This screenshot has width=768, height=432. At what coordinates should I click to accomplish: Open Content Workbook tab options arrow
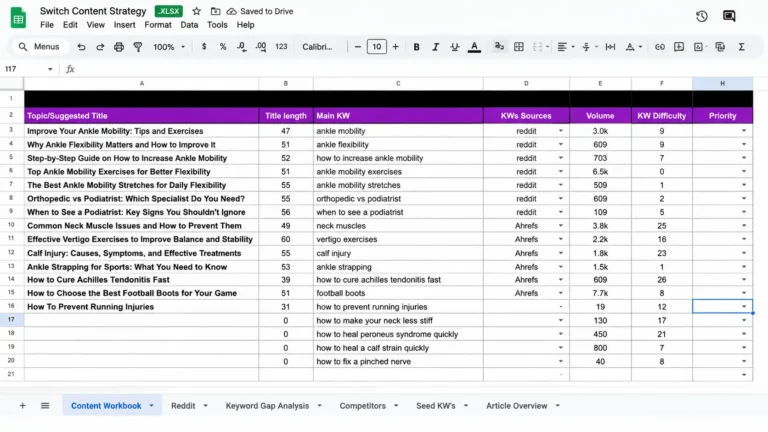pos(151,406)
